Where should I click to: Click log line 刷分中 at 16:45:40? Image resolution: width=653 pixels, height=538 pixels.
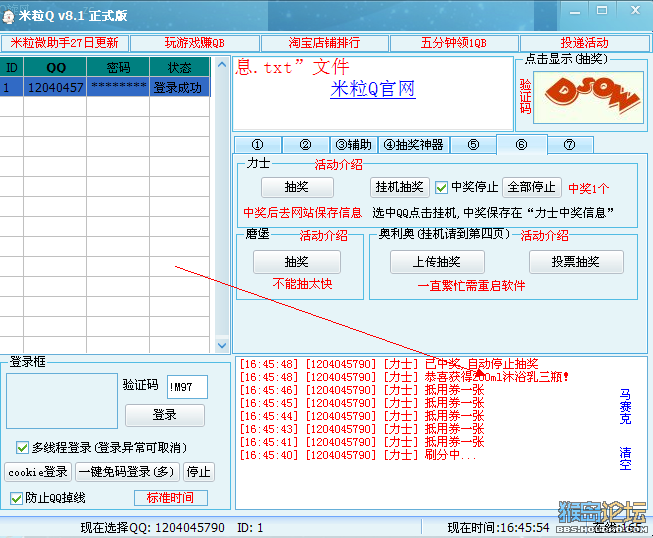[x=358, y=455]
